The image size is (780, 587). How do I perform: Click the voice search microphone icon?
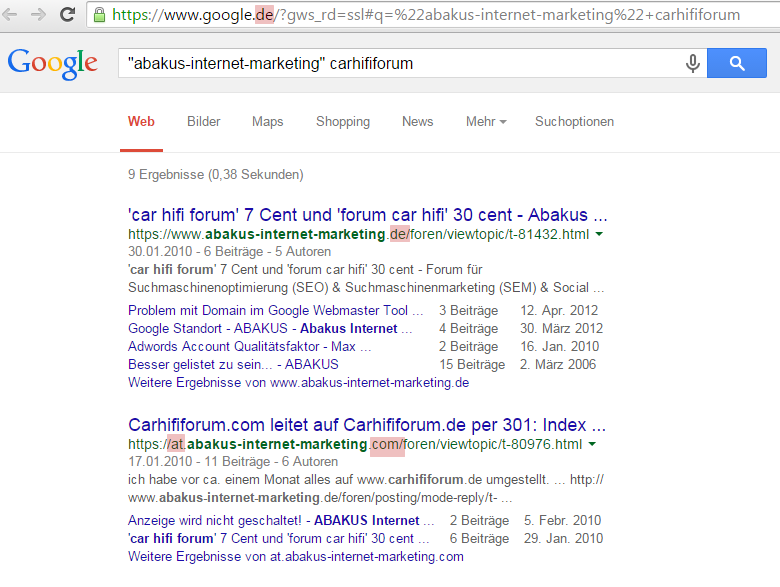692,63
